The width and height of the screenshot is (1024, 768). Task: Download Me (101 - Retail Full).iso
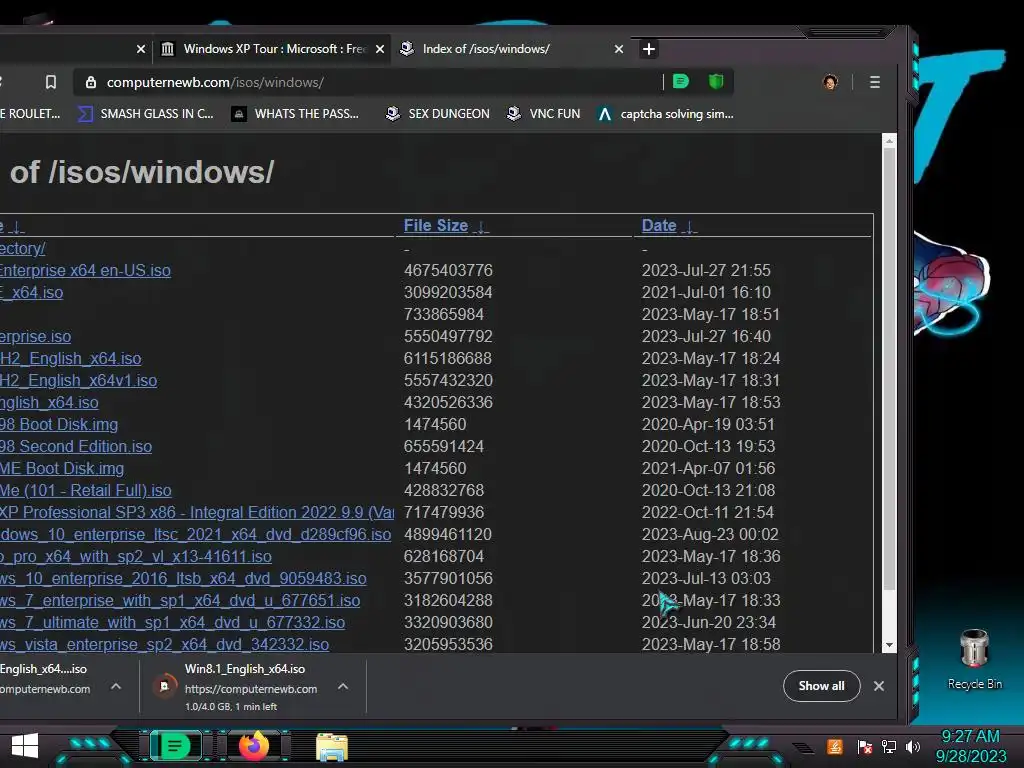pyautogui.click(x=86, y=490)
